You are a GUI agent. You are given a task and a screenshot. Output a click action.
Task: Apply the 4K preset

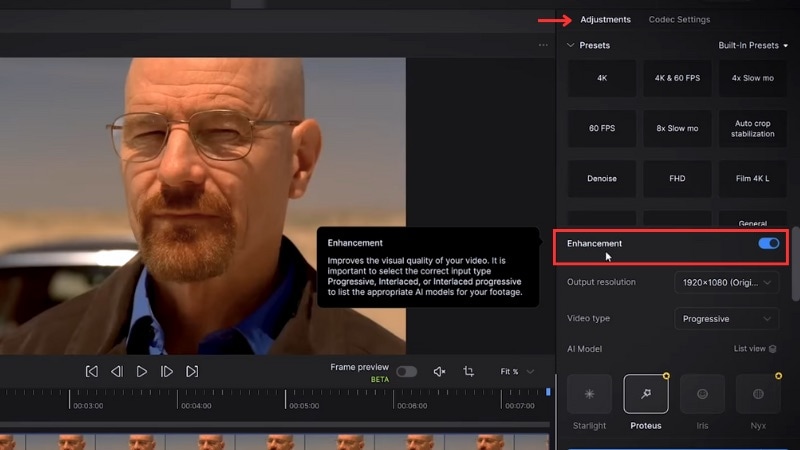602,78
